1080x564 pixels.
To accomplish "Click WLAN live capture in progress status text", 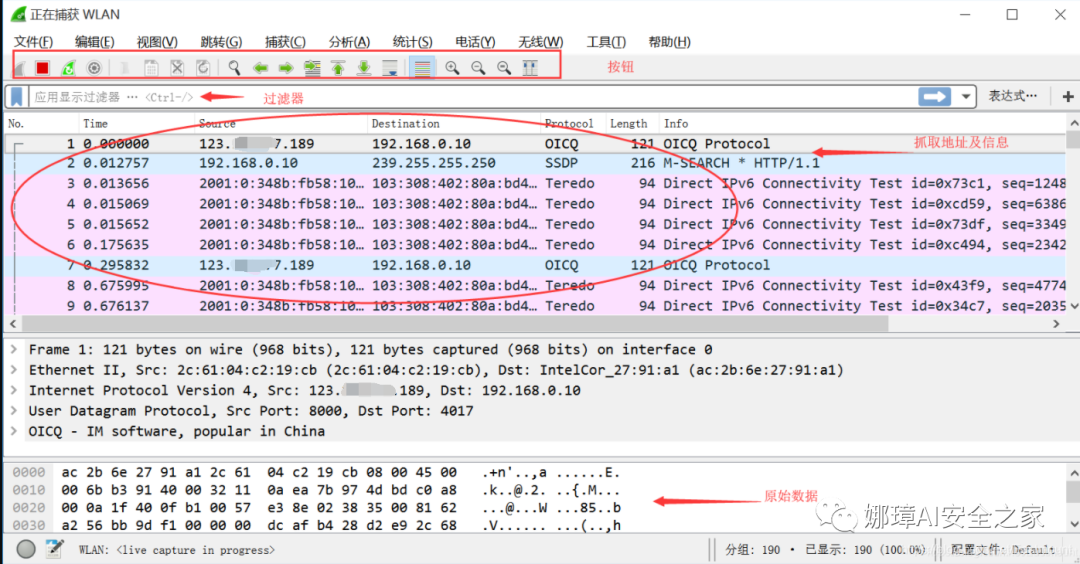I will (176, 550).
